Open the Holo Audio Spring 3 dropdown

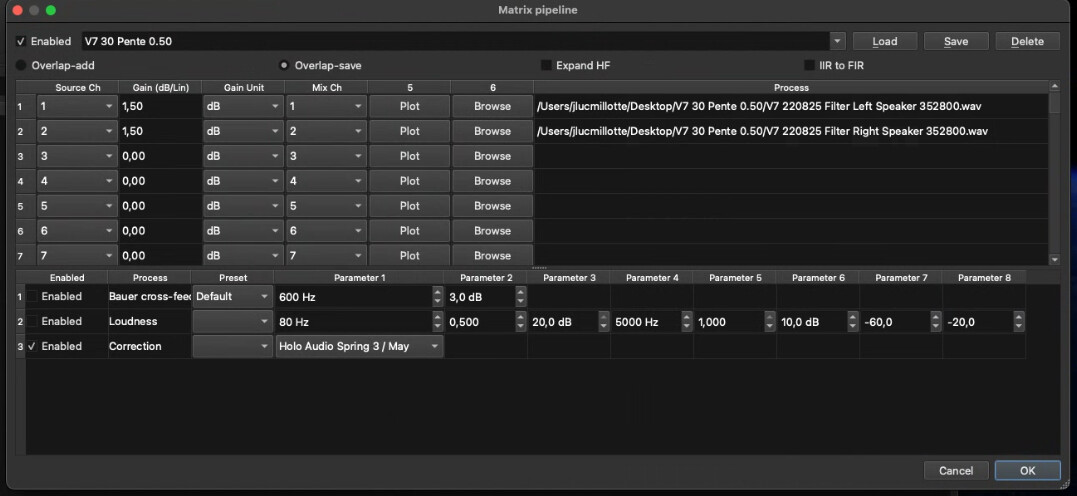[x=360, y=346]
